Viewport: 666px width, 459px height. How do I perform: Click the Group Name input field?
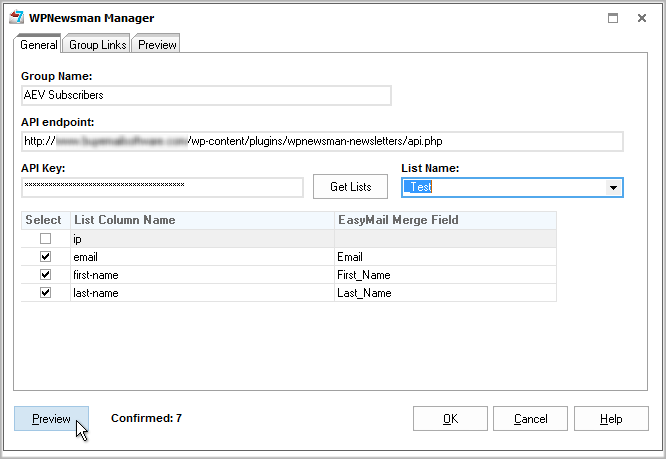(x=206, y=95)
